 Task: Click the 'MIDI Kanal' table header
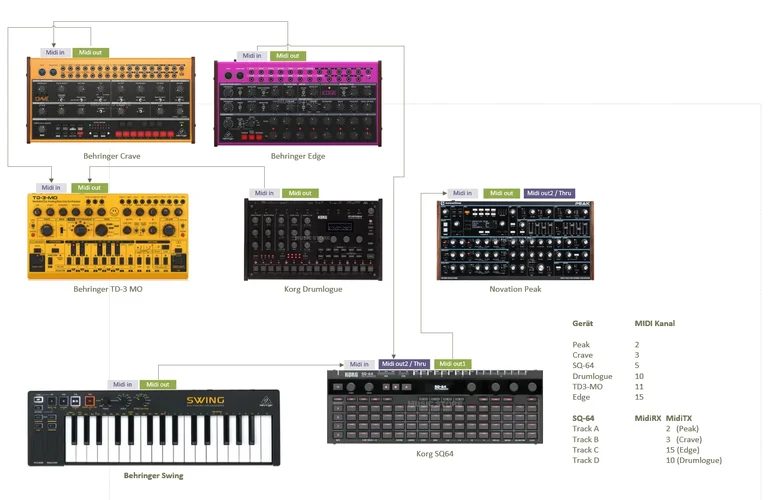(655, 323)
